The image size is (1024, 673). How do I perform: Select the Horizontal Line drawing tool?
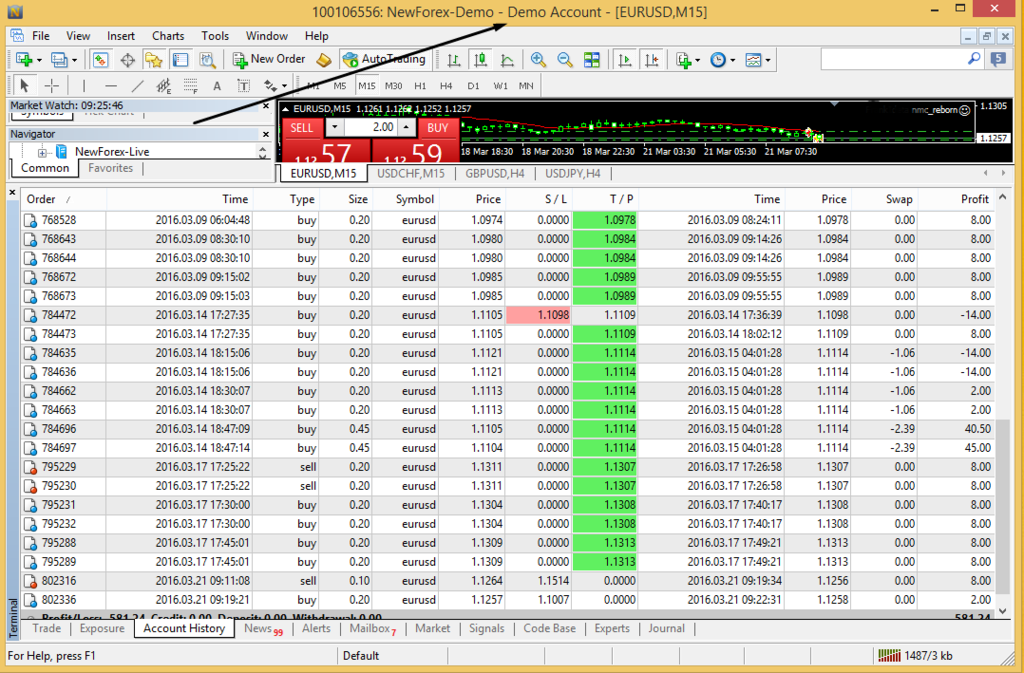point(110,86)
